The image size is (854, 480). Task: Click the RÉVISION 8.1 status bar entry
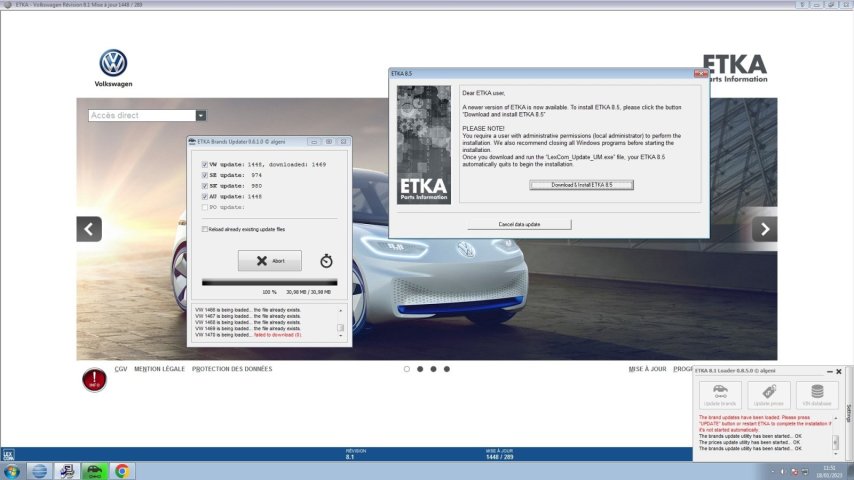pos(356,454)
